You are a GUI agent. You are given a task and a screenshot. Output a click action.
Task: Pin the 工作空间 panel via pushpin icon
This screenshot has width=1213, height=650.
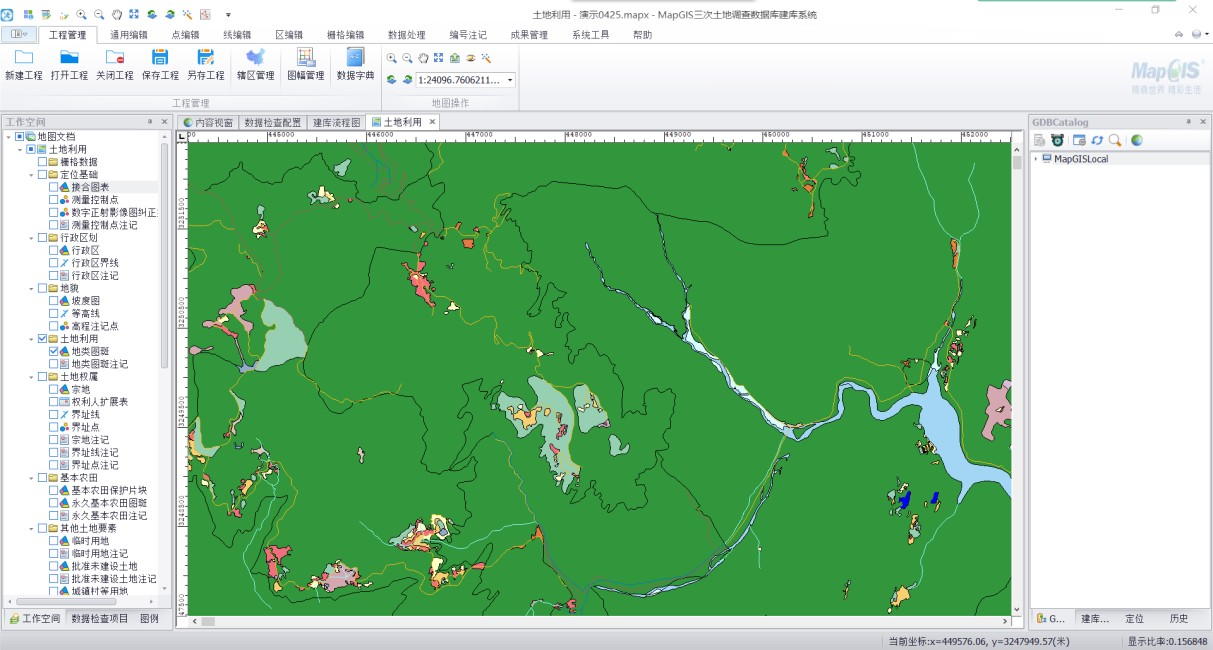coord(150,122)
